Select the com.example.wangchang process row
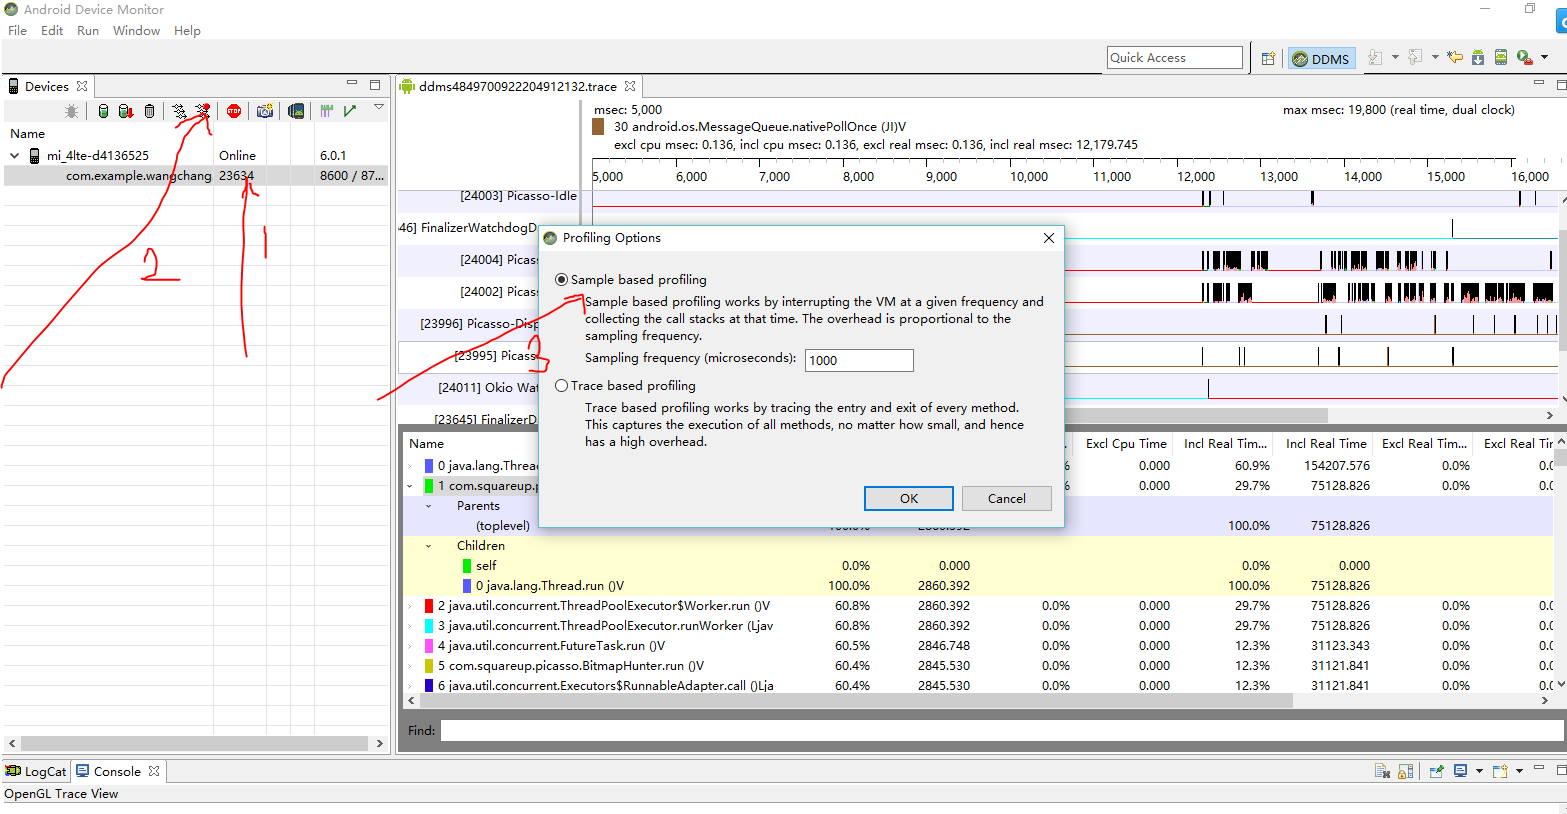1567x814 pixels. (196, 176)
